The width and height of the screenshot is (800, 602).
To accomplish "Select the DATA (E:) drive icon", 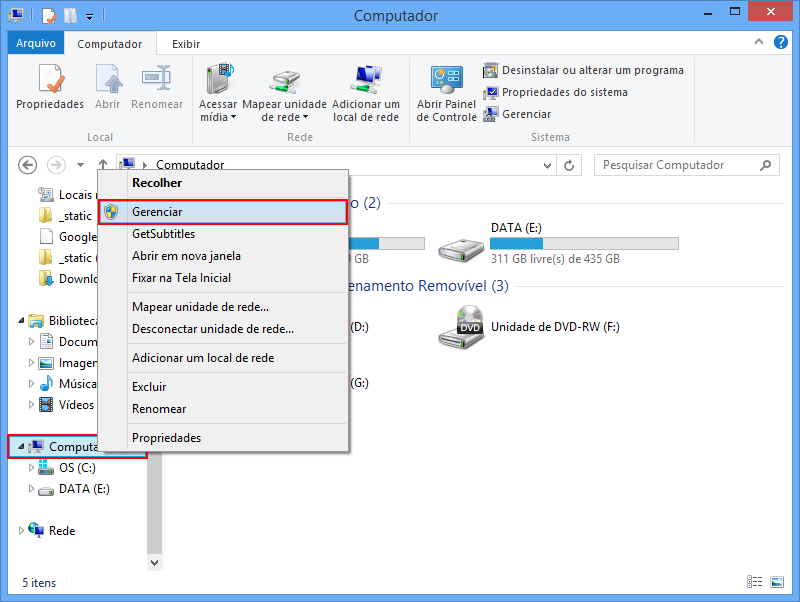I will point(461,249).
